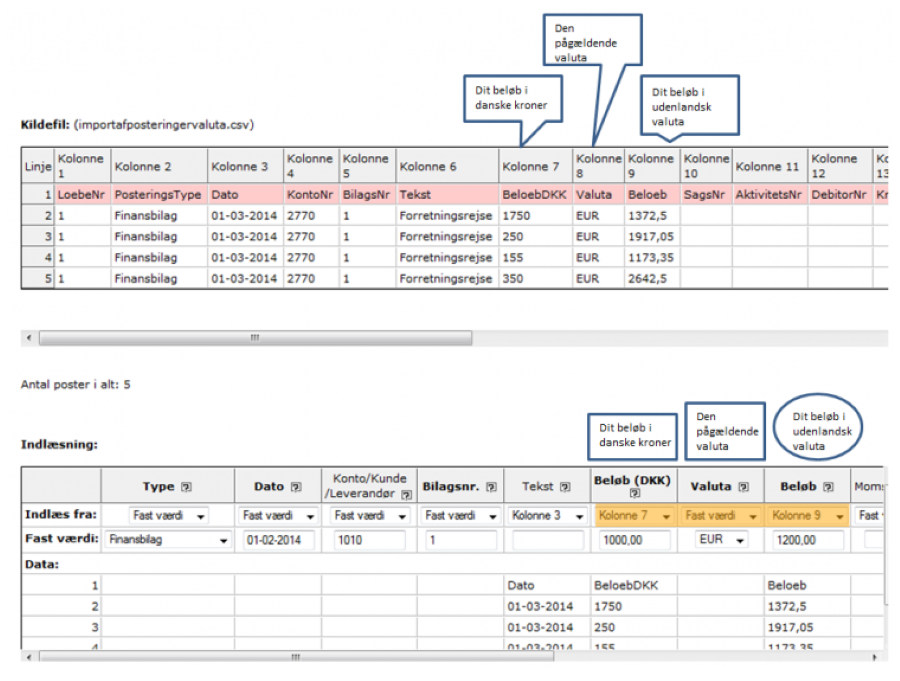This screenshot has height=681, width=900.
Task: Open 'Indlæs fra' dropdown for Type
Action: tap(169, 516)
